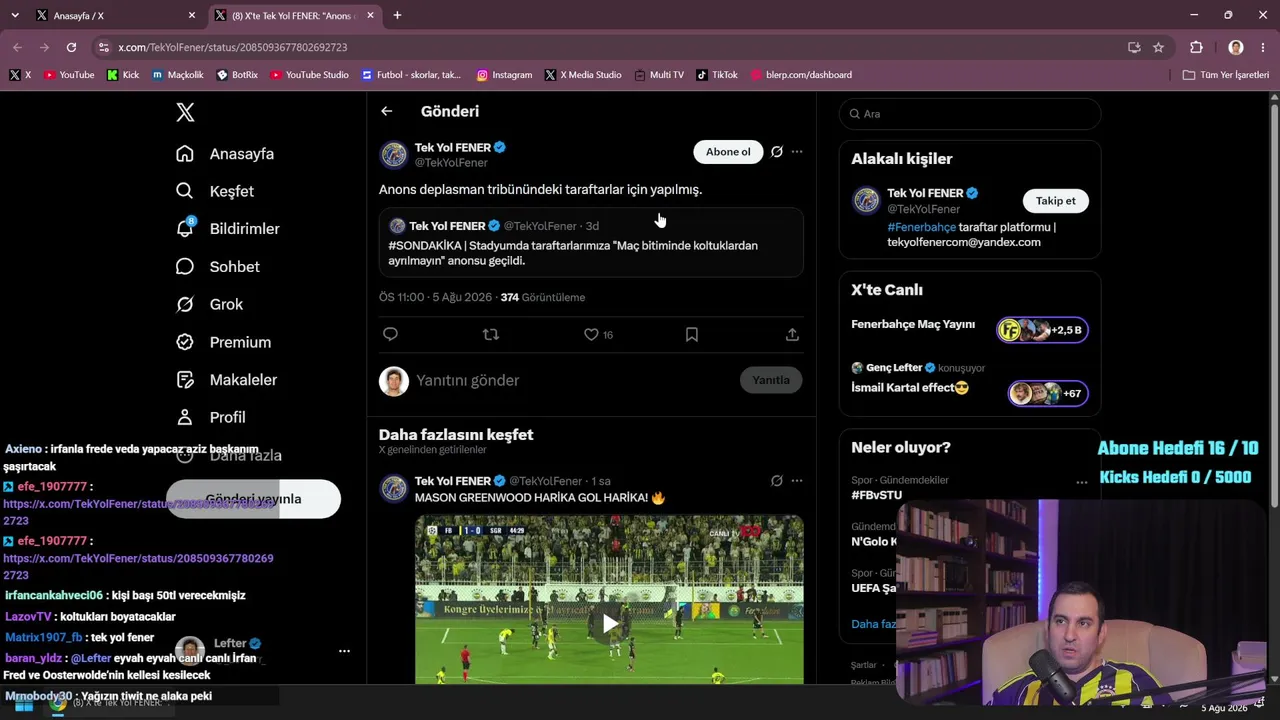
Task: Open Profil from the sidebar
Action: click(x=211, y=417)
